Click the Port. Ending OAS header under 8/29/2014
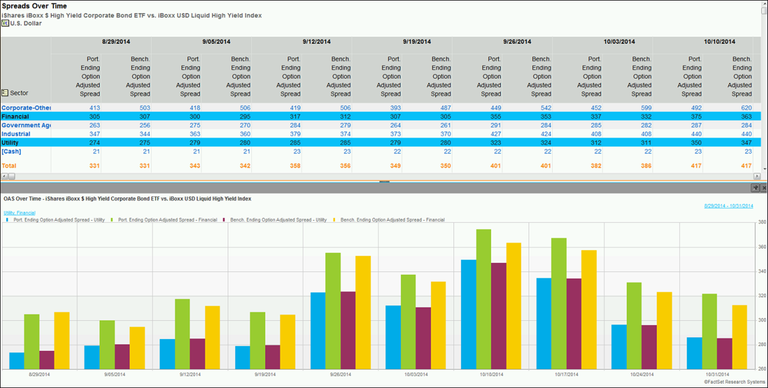The height and width of the screenshot is (388, 768). (89, 76)
